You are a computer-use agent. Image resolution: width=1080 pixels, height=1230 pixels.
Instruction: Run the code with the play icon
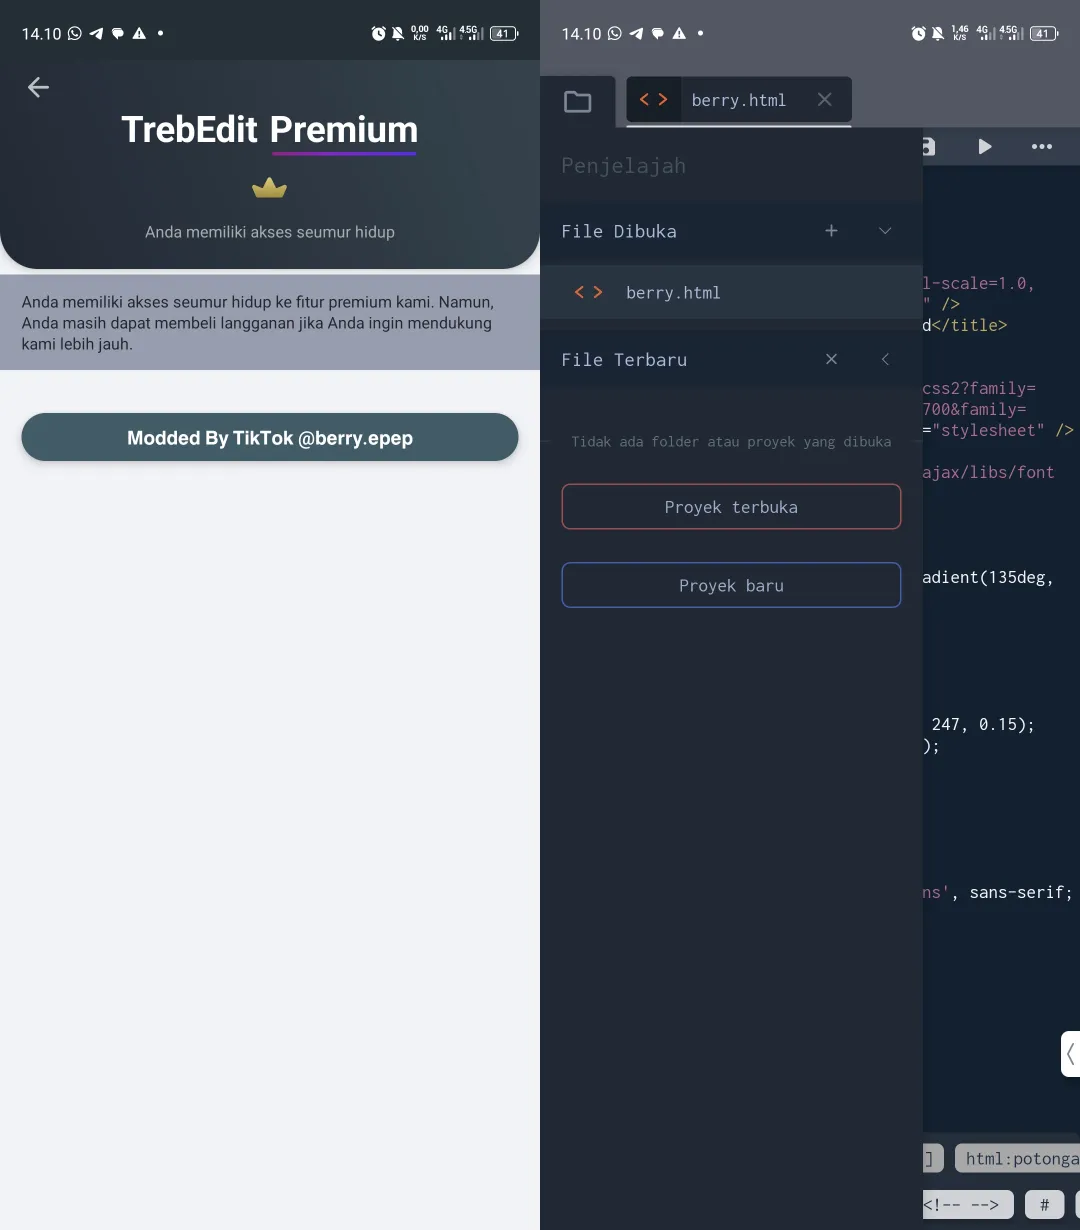(x=985, y=146)
